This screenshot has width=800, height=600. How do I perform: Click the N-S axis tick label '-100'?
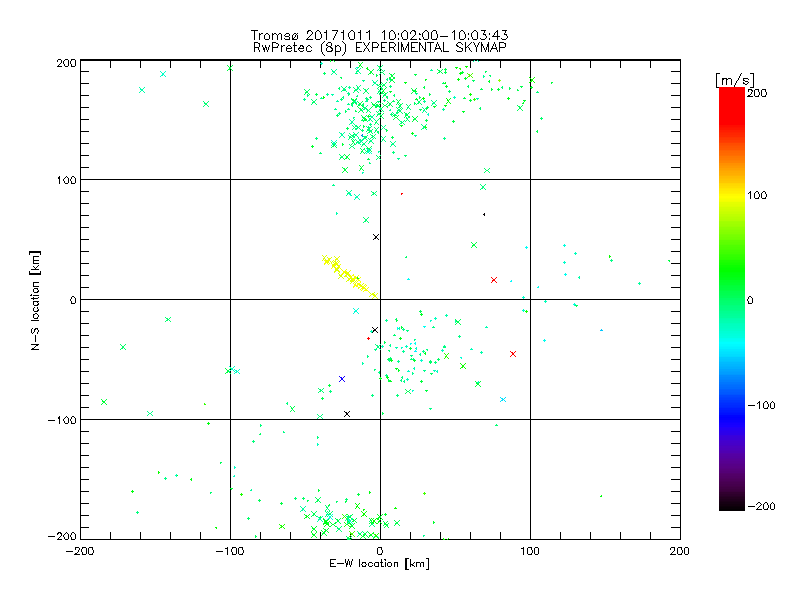(x=62, y=420)
